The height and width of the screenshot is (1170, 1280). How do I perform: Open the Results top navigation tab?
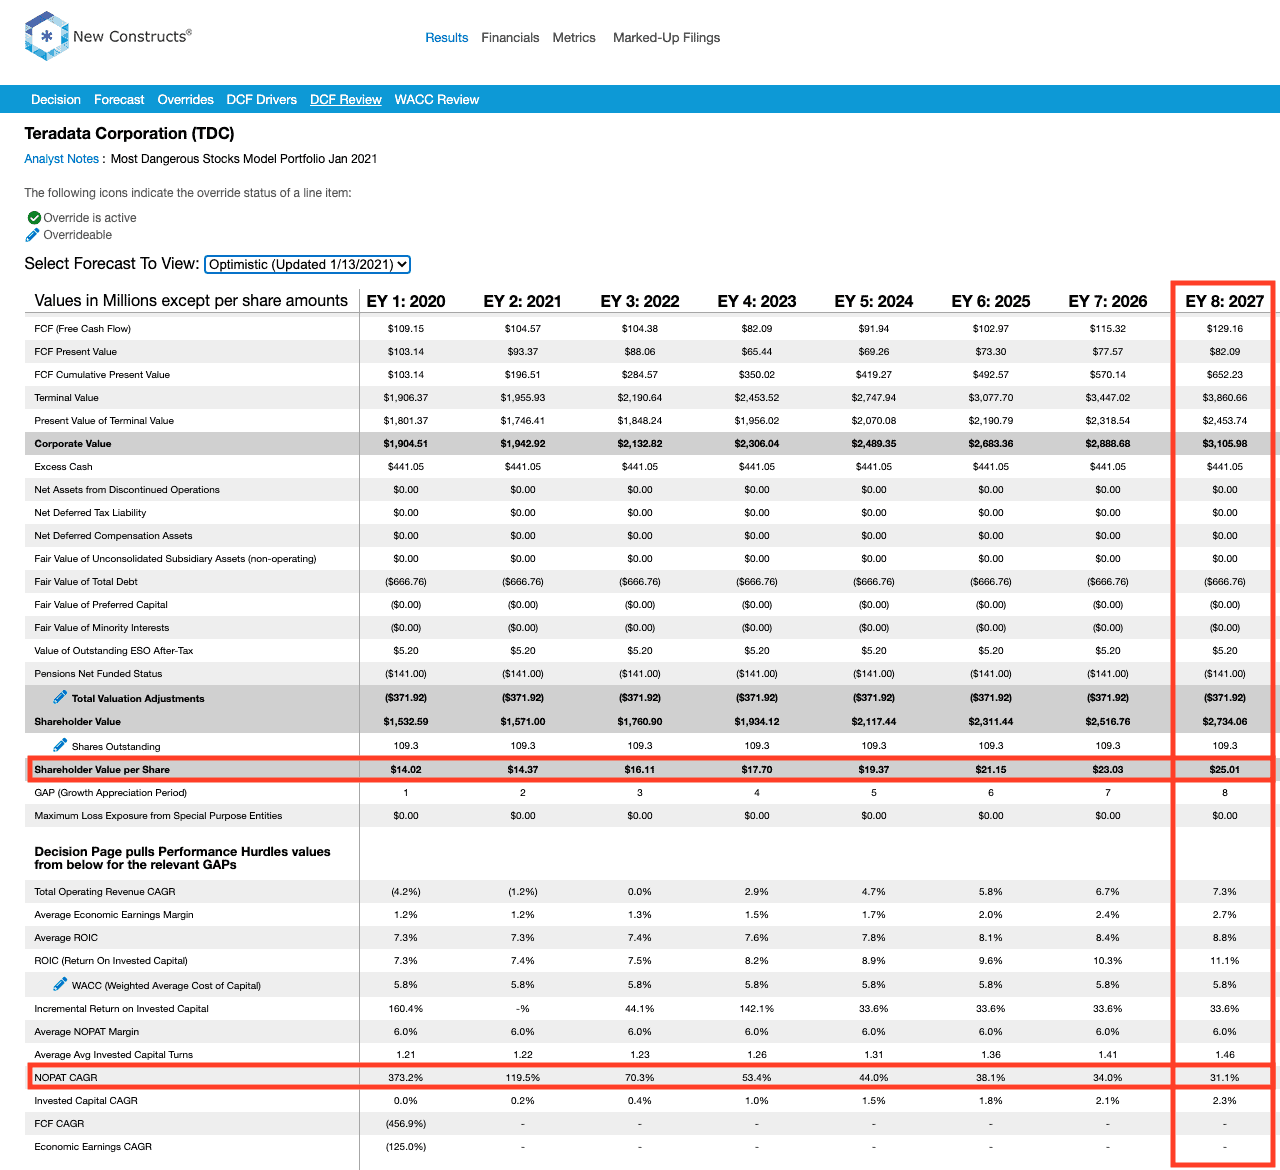pyautogui.click(x=446, y=37)
